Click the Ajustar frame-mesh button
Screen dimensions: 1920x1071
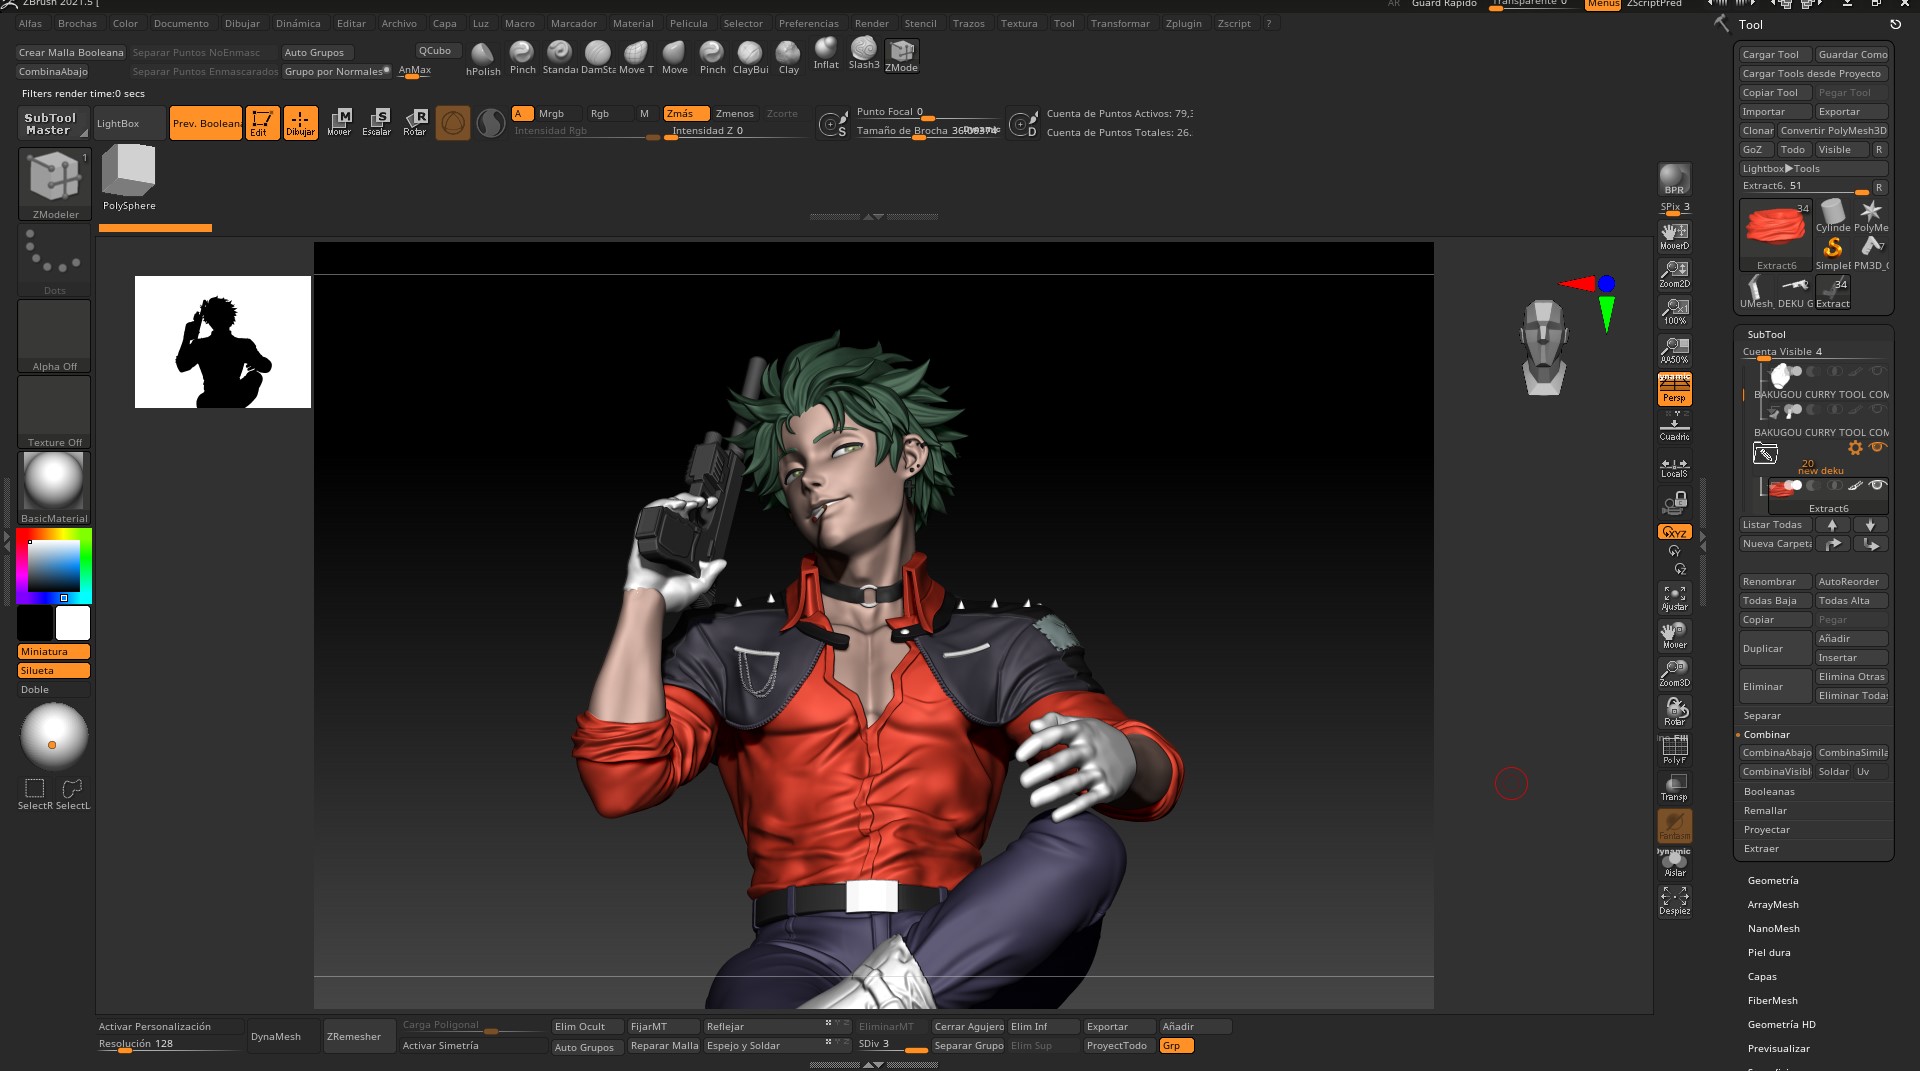coord(1674,598)
